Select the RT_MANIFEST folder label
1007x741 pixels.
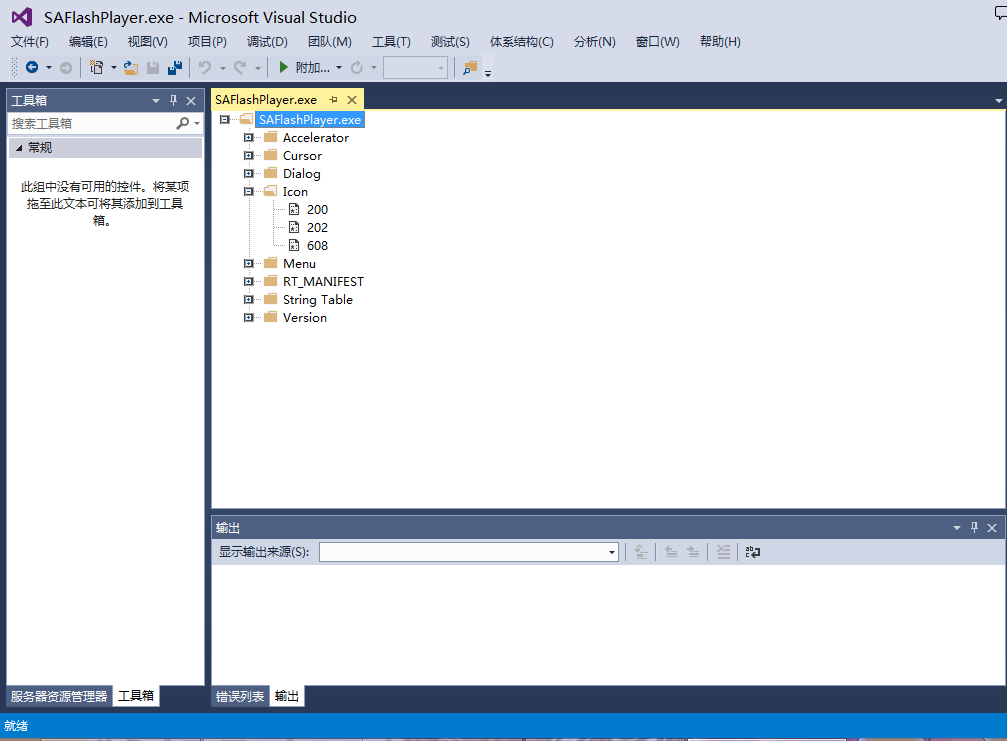point(323,281)
